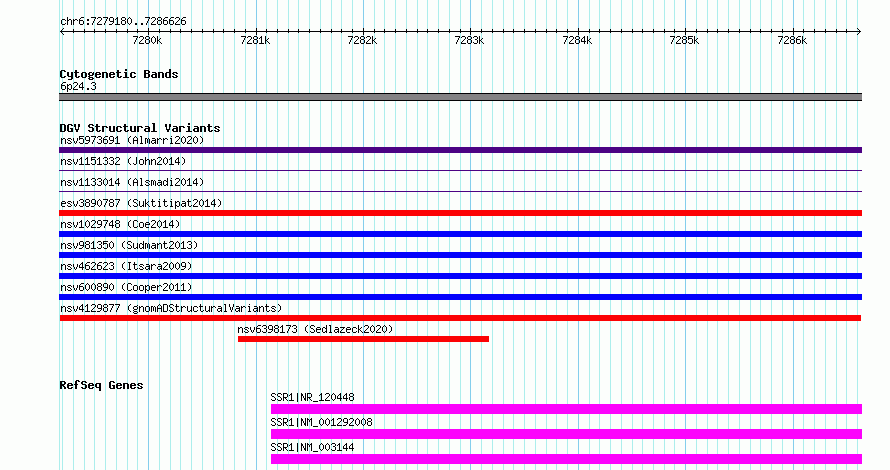Open nsv1133014 (Alsmadi2014) variant label

pos(132,182)
